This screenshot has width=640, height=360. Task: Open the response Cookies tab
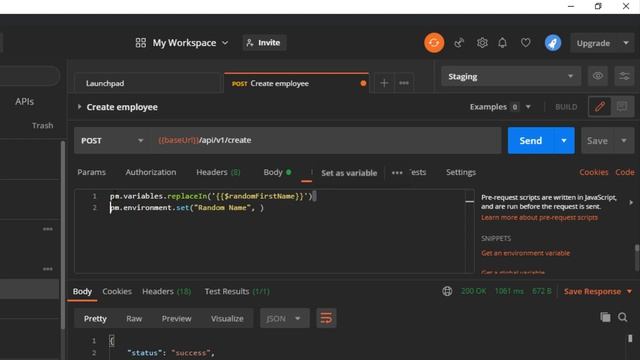pyautogui.click(x=117, y=291)
